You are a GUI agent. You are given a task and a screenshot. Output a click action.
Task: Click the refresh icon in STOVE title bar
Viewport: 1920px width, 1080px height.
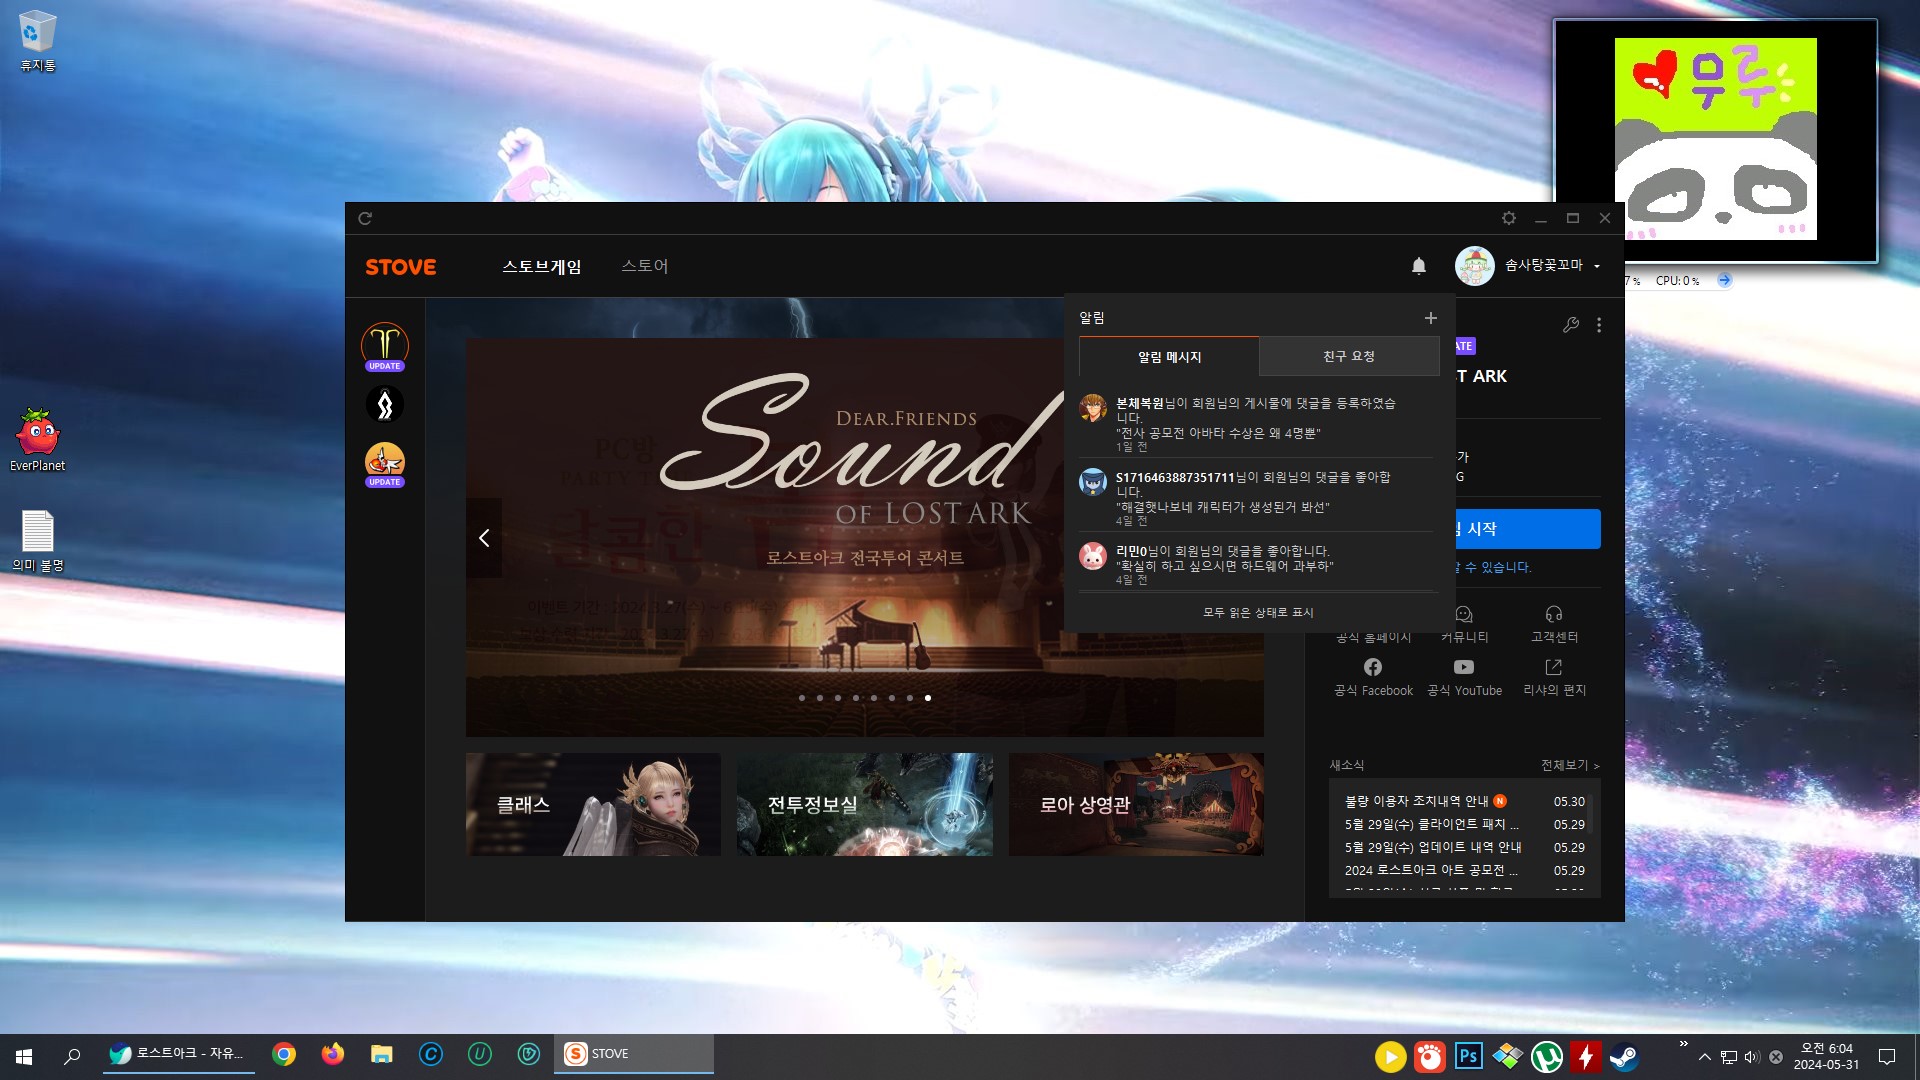[x=365, y=218]
